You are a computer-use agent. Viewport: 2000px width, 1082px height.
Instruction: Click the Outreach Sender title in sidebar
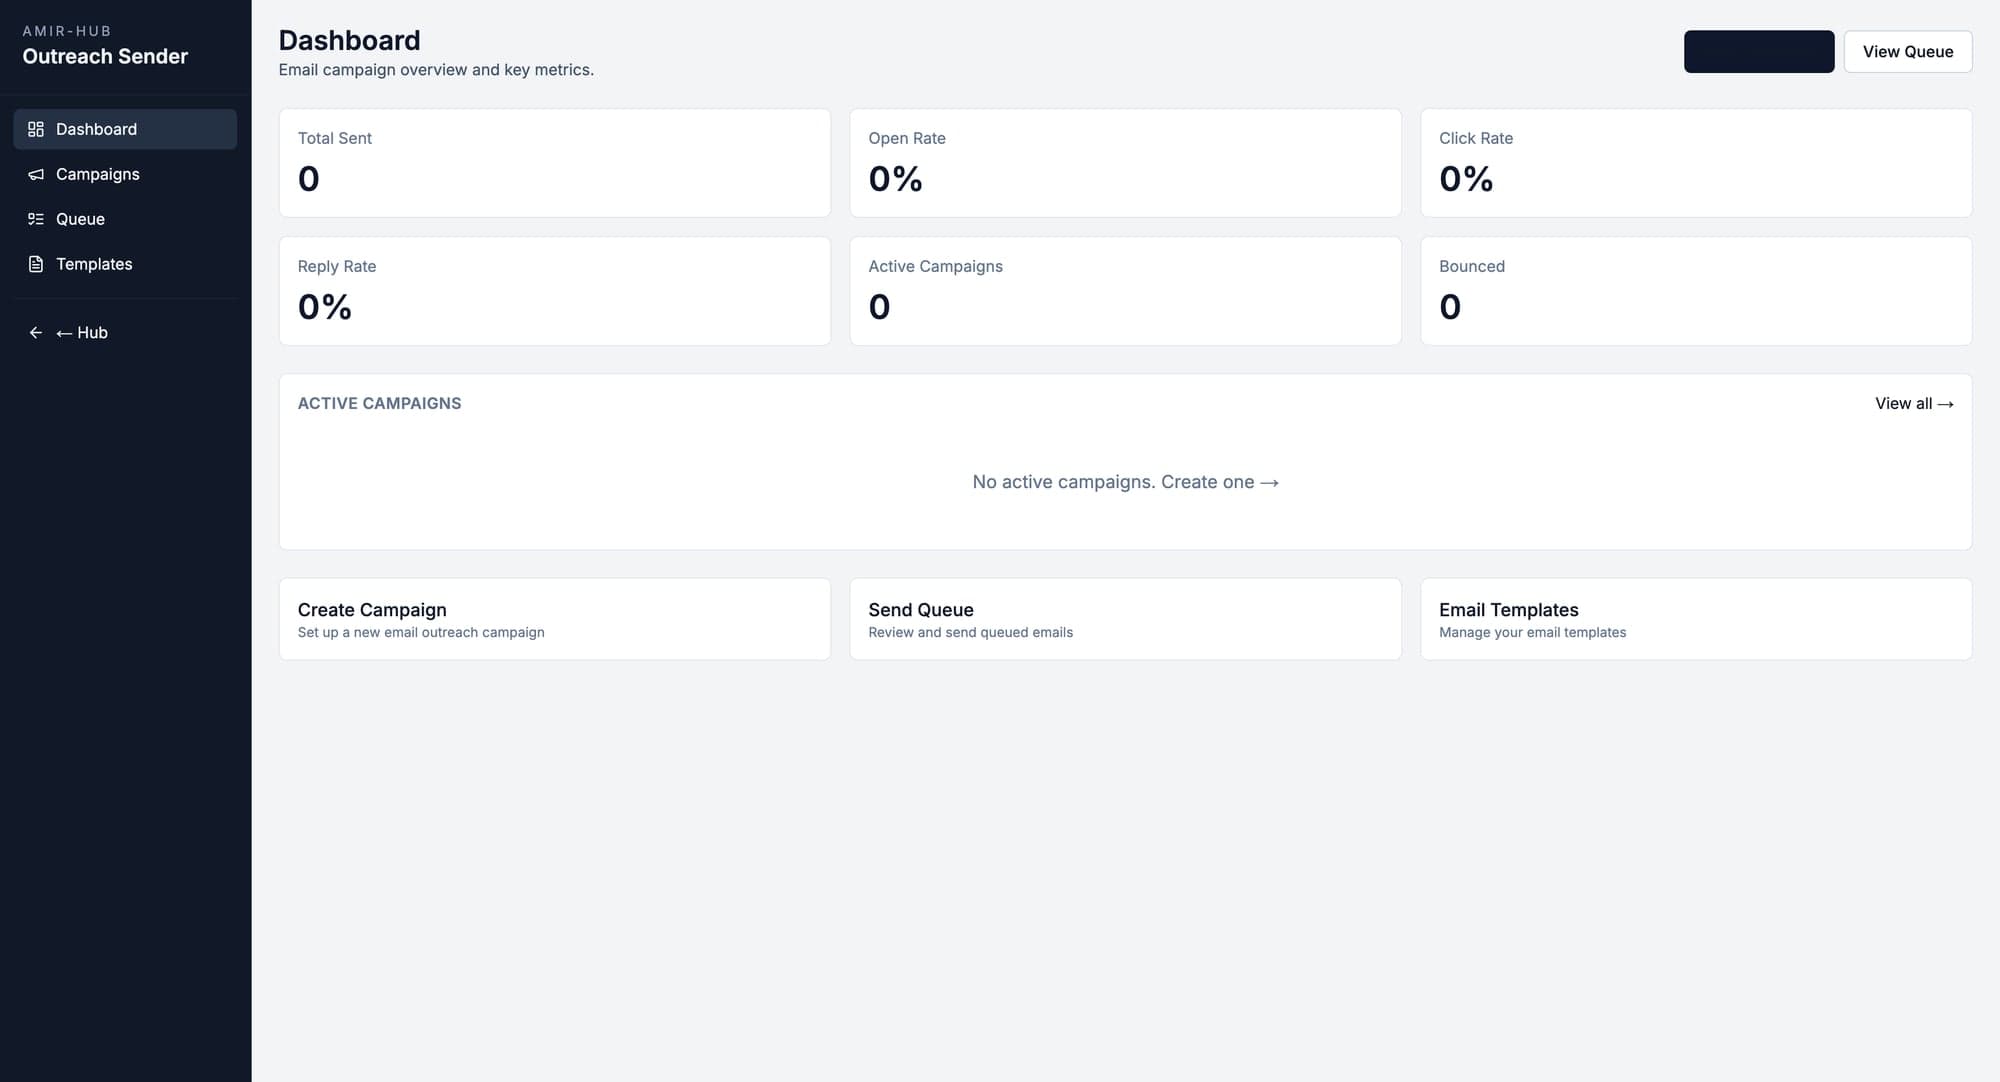click(x=105, y=57)
